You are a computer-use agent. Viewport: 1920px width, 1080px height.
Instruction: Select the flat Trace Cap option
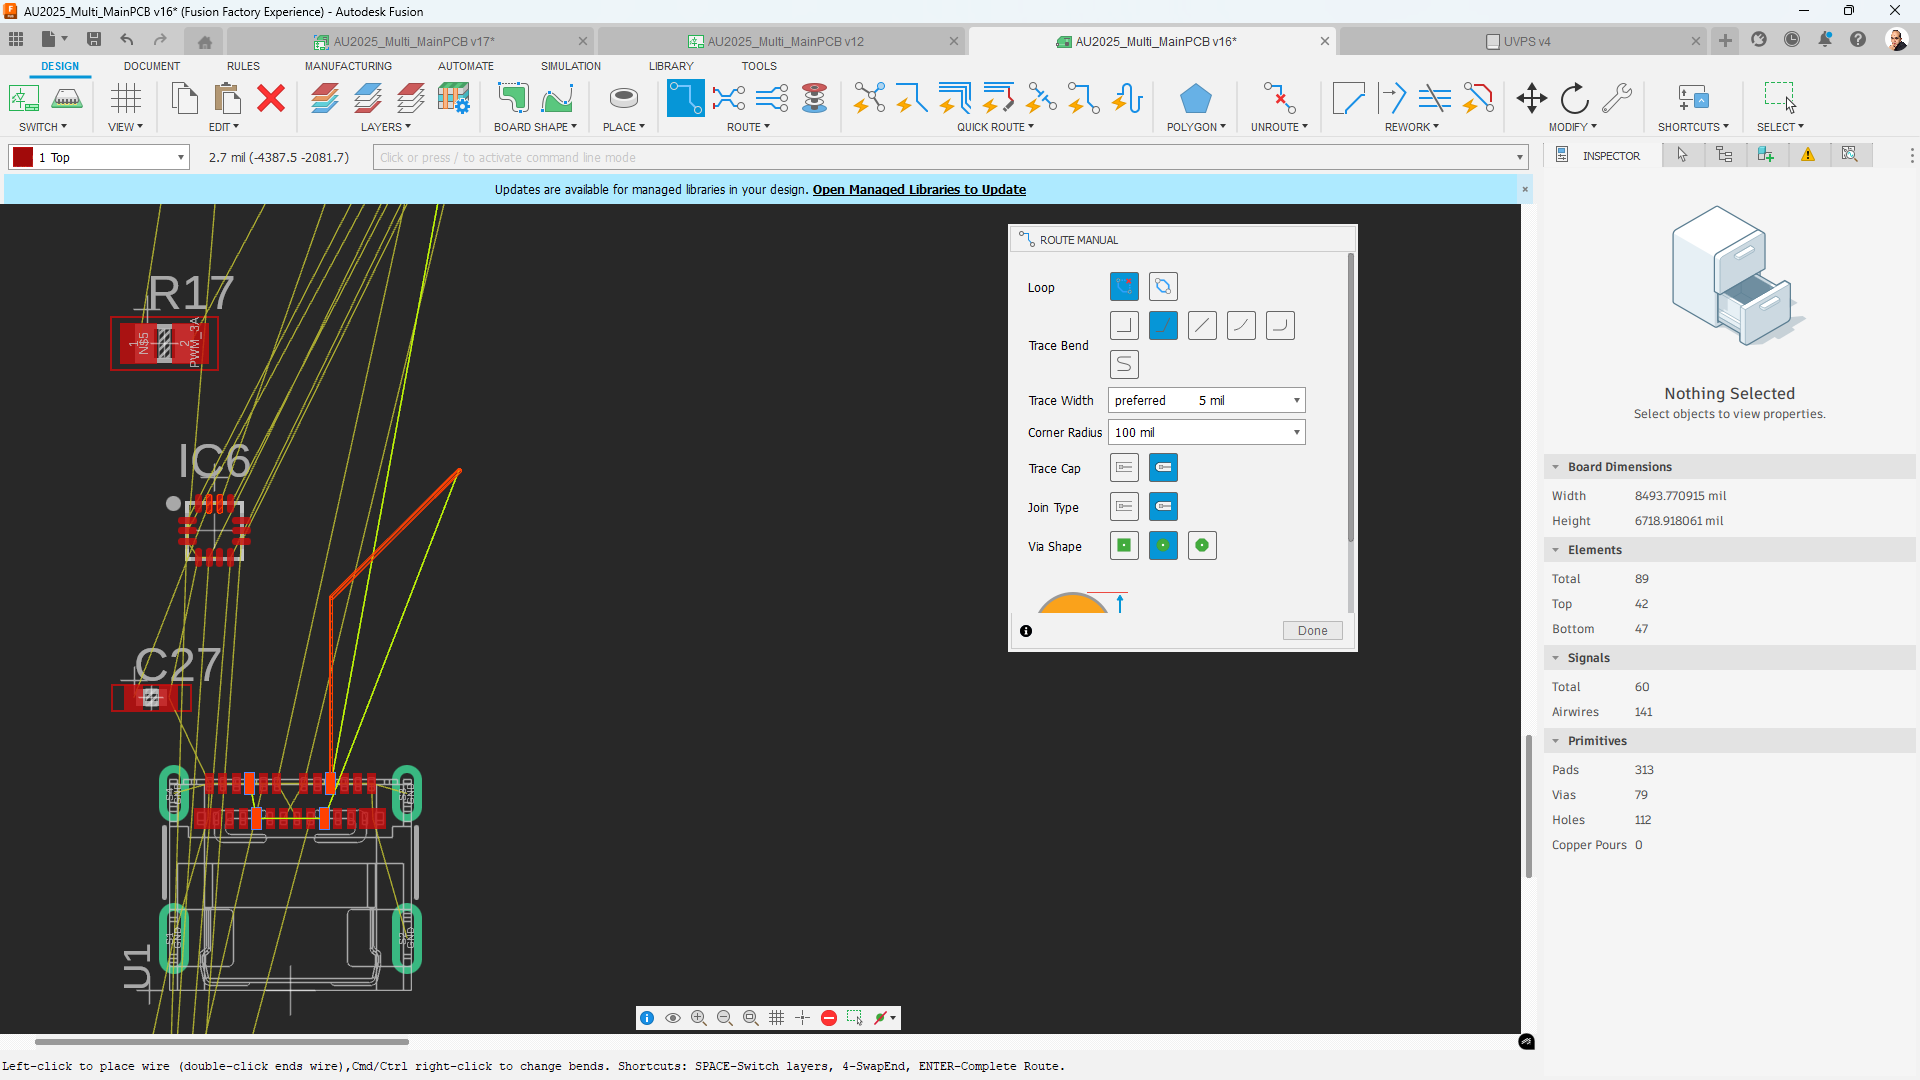click(x=1124, y=468)
